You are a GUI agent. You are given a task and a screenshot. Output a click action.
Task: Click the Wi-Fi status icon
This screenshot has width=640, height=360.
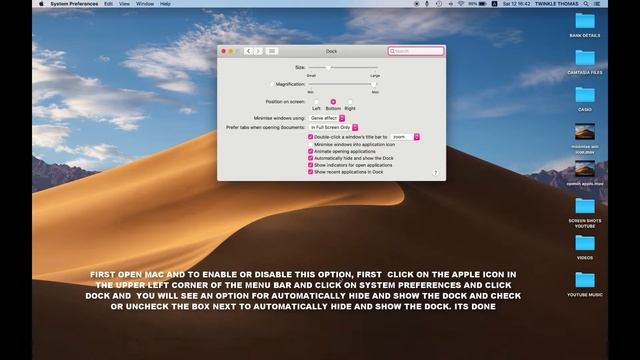tap(461, 4)
